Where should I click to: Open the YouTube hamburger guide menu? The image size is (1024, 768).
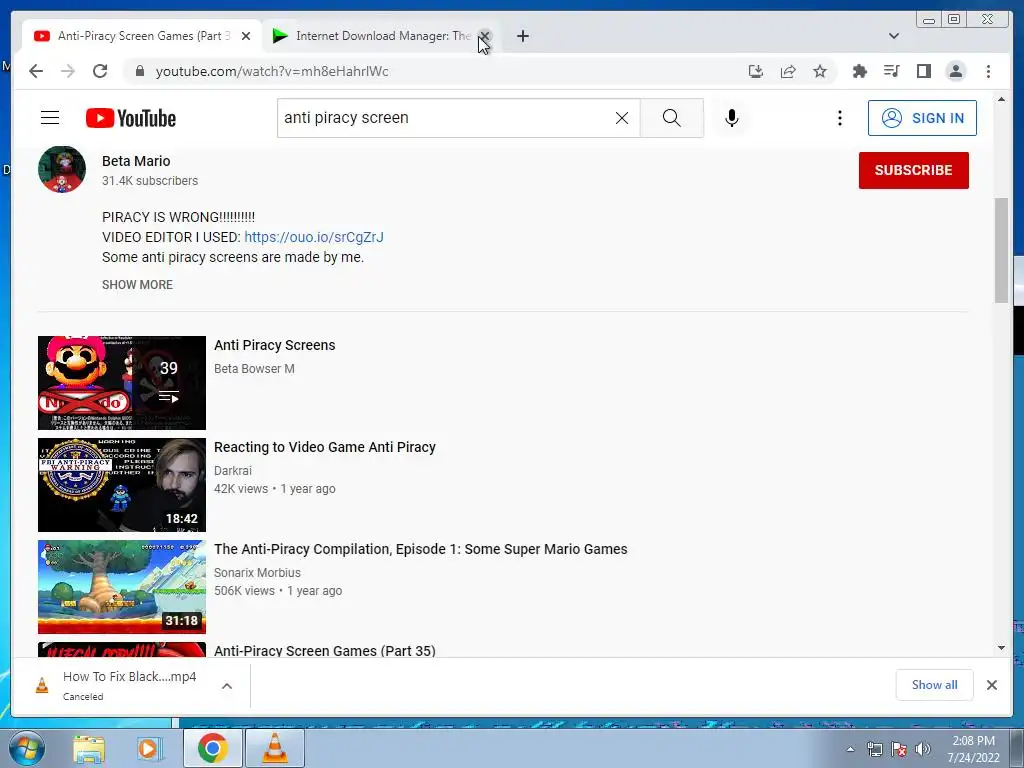click(50, 118)
